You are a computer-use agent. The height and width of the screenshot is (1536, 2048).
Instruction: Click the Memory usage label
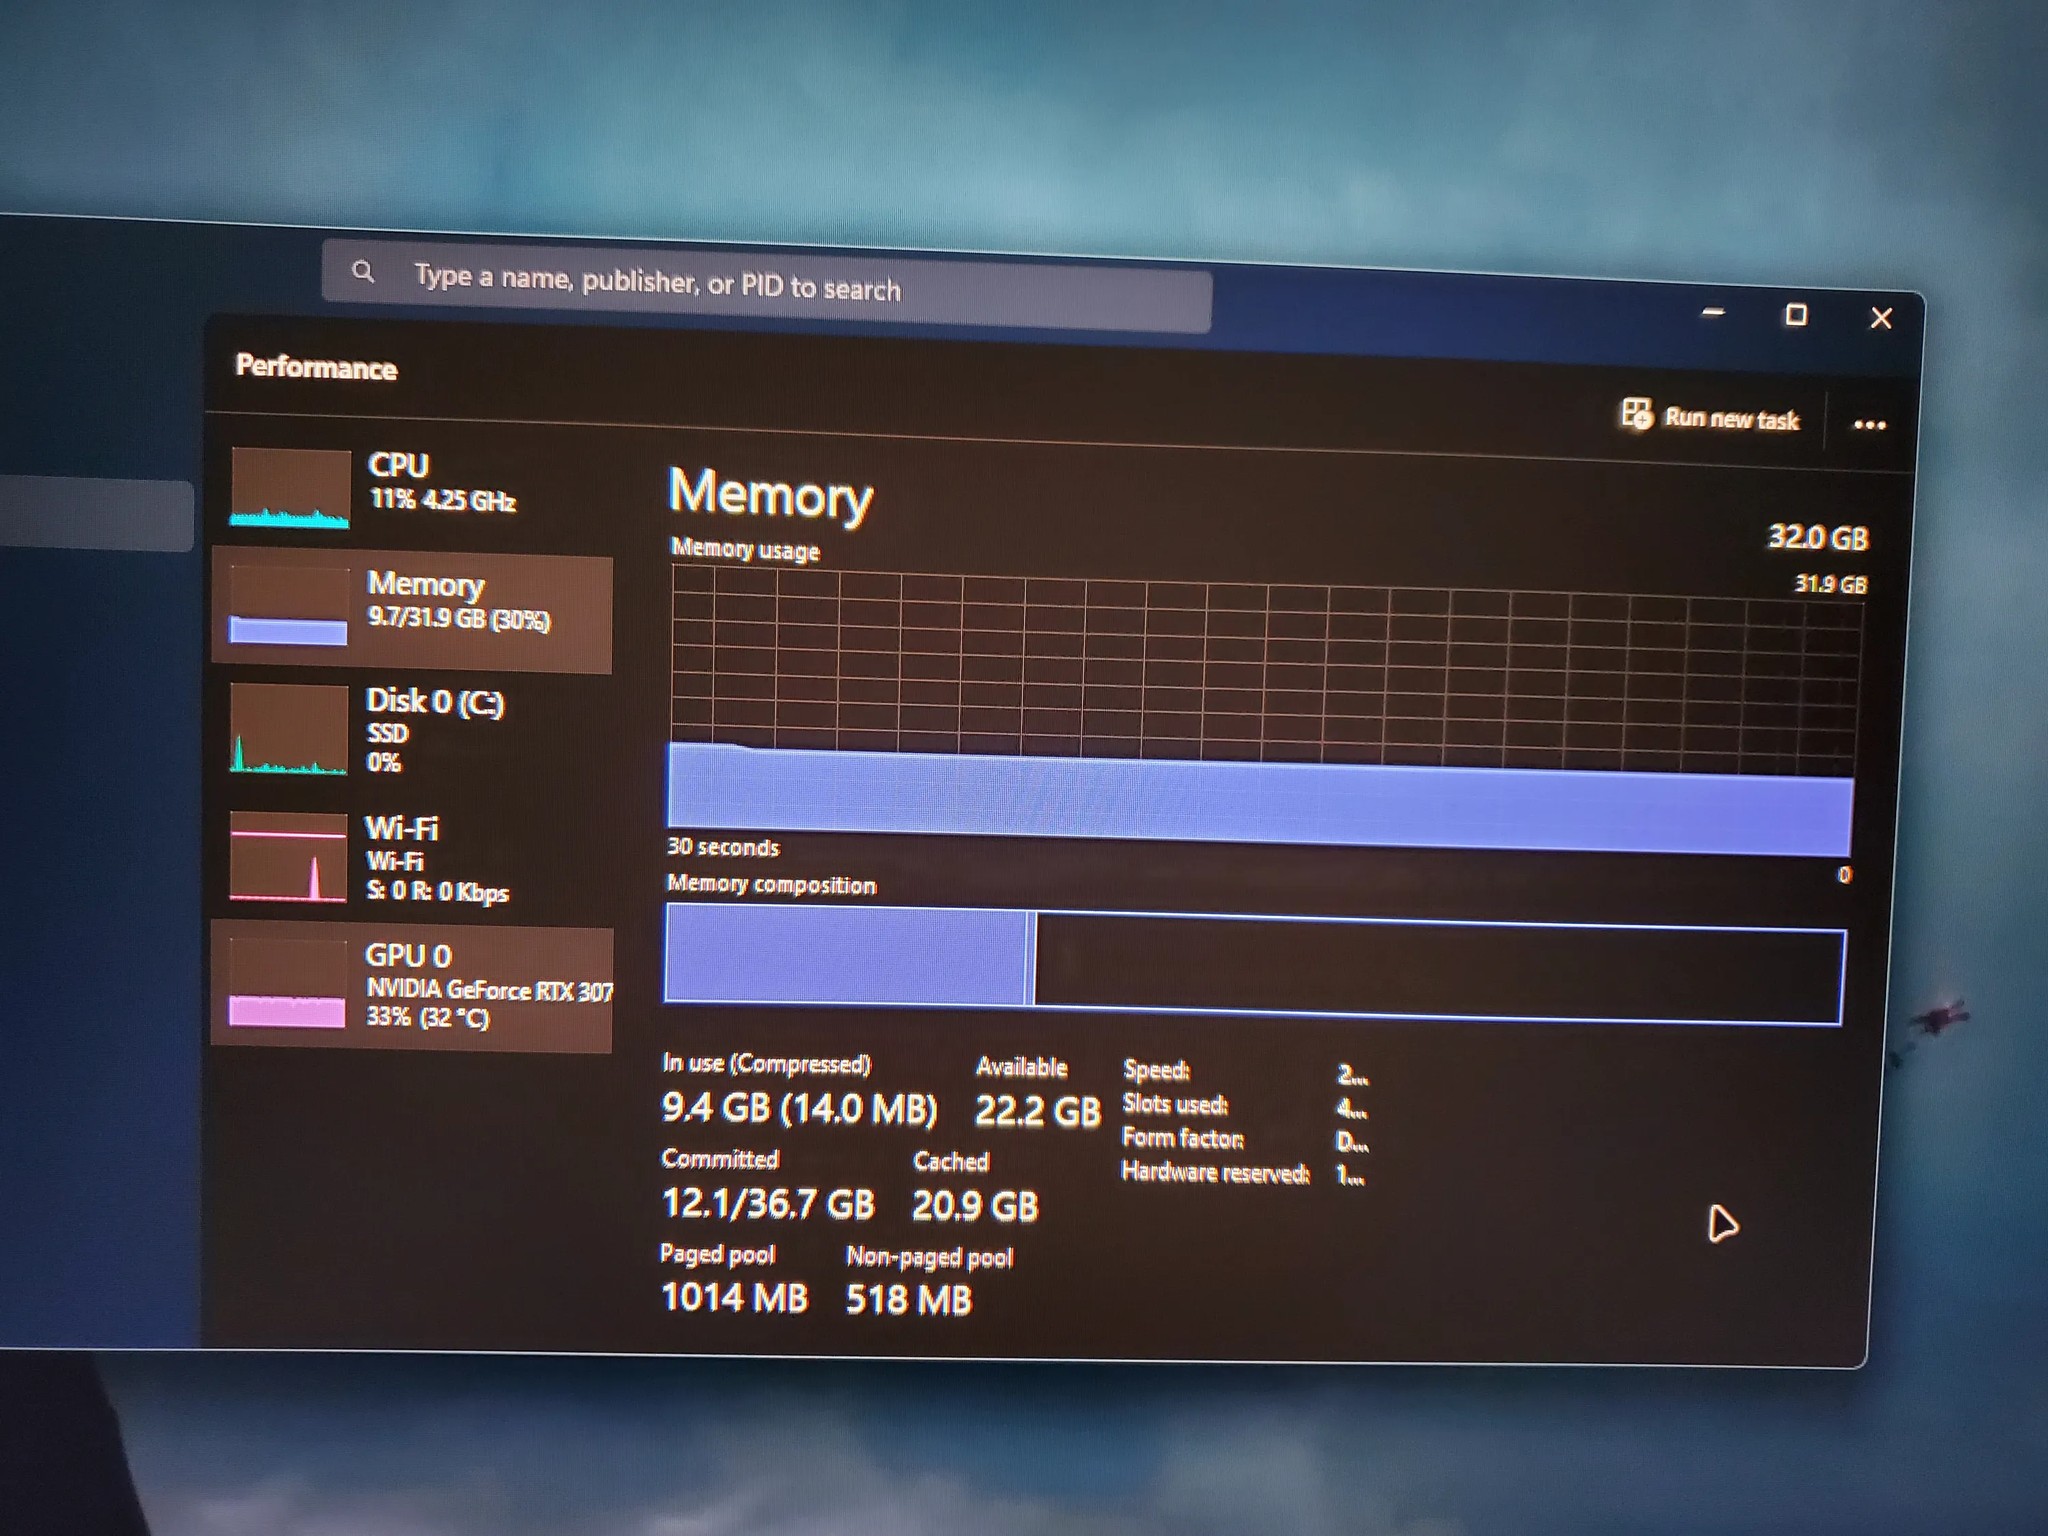(x=745, y=549)
